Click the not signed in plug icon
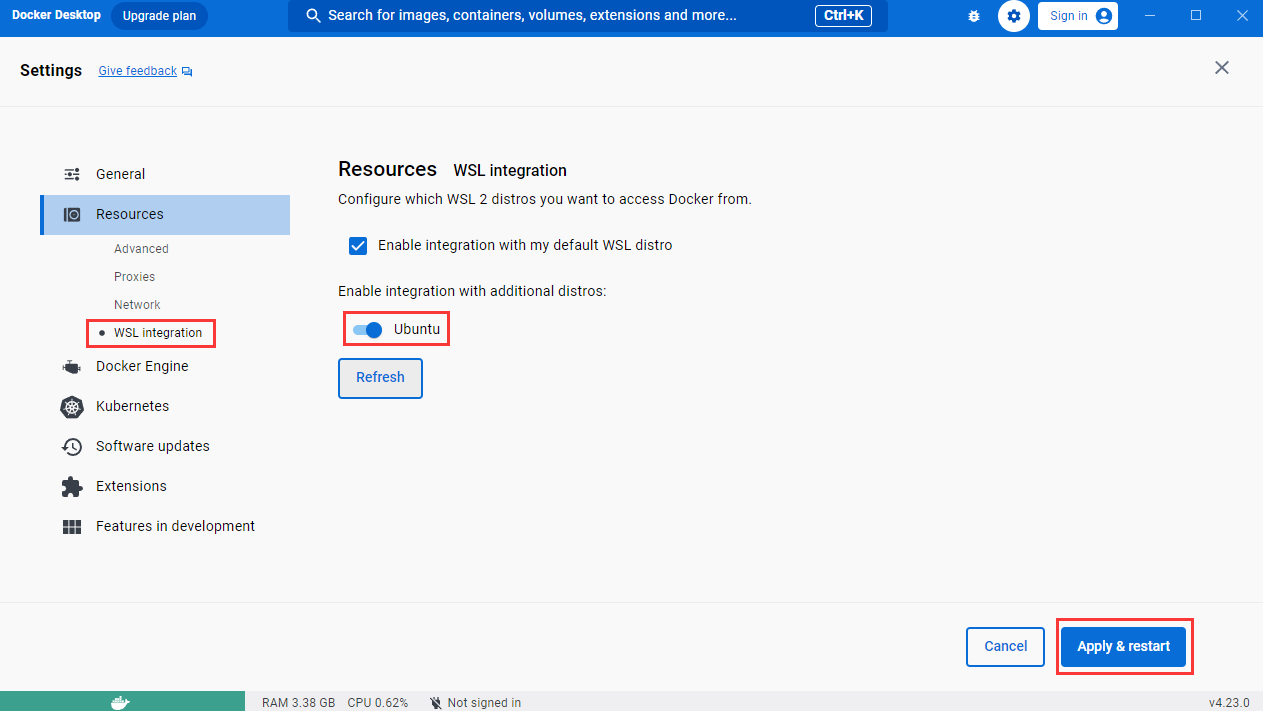This screenshot has height=711, width=1263. point(436,702)
